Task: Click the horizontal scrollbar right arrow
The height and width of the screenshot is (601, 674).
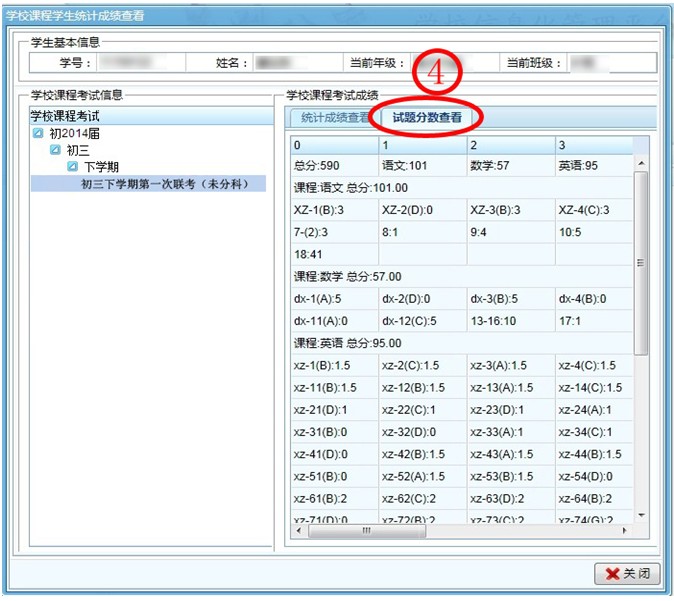Action: click(x=625, y=530)
